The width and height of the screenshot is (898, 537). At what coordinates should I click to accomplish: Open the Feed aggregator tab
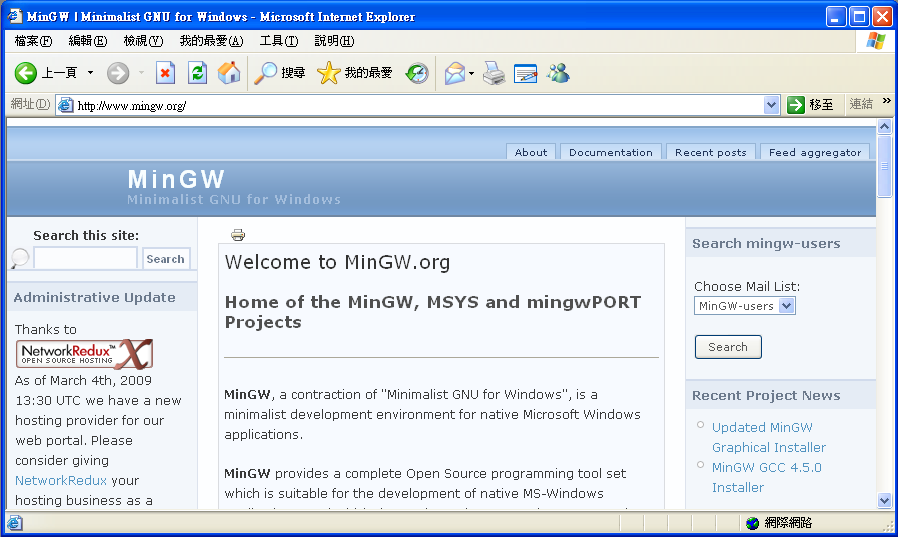pos(815,152)
